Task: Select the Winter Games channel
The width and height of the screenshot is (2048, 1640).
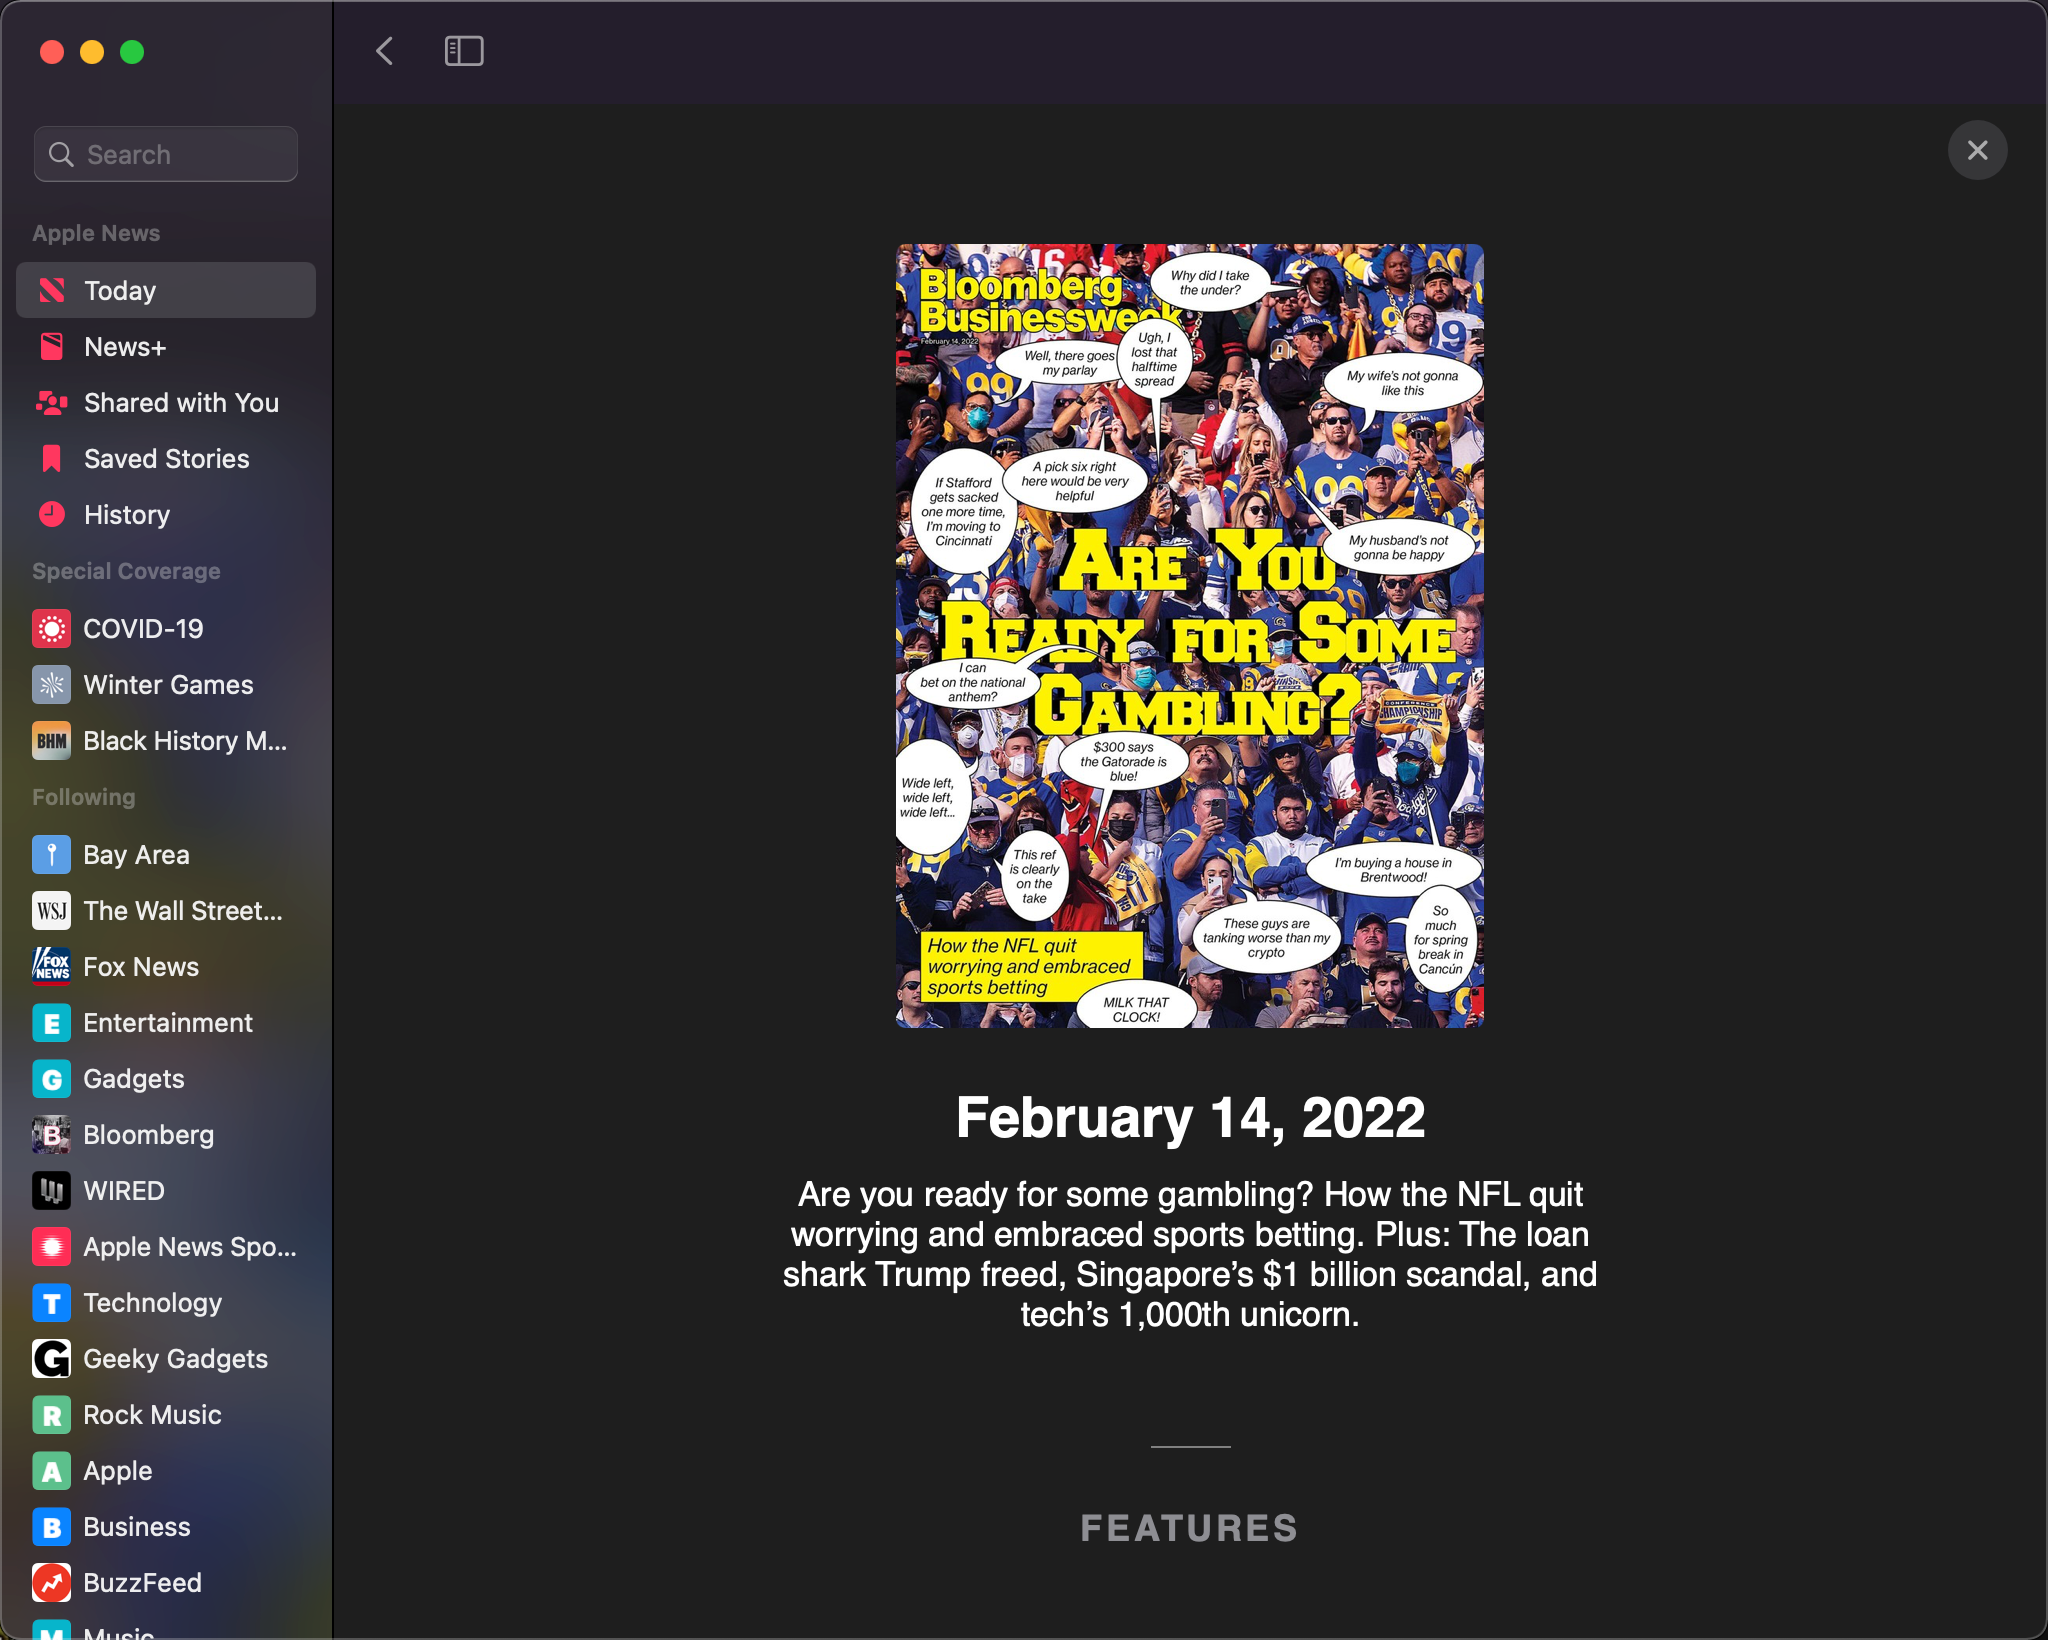Action: [168, 685]
